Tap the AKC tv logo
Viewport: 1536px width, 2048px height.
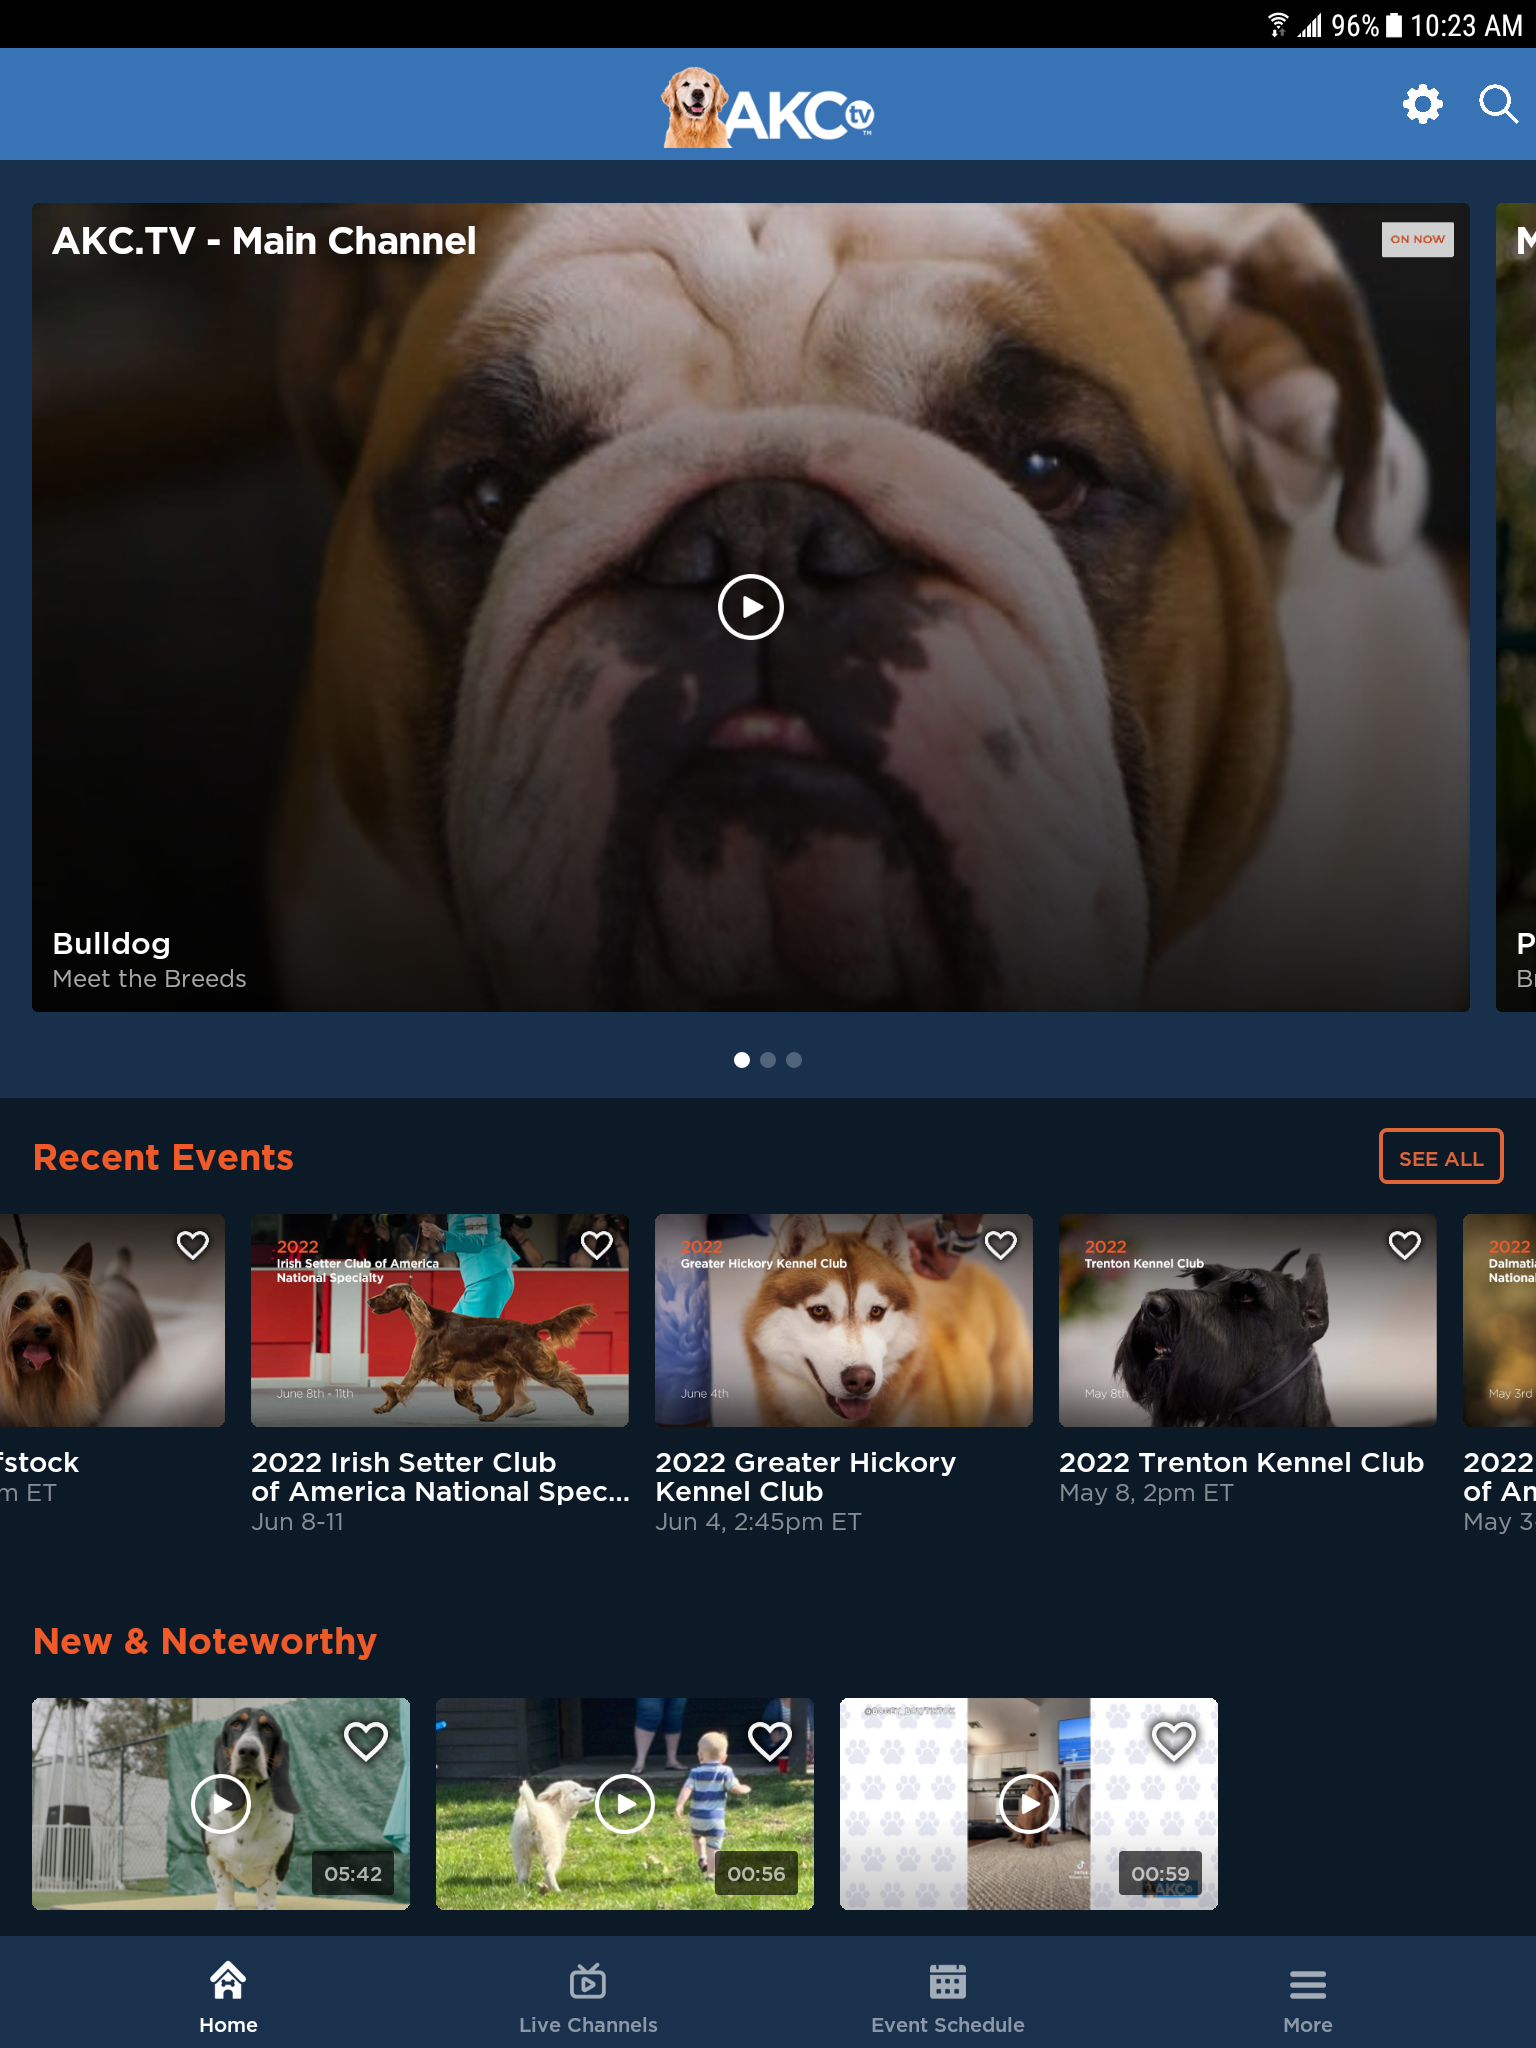coord(768,108)
